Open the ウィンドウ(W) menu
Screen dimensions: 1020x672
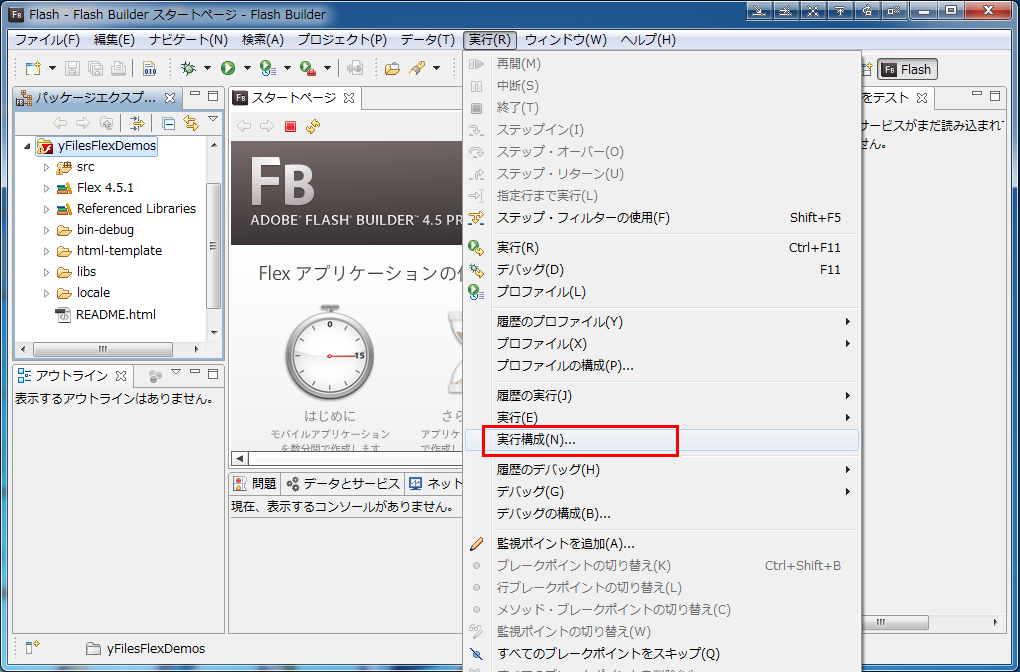[x=565, y=40]
